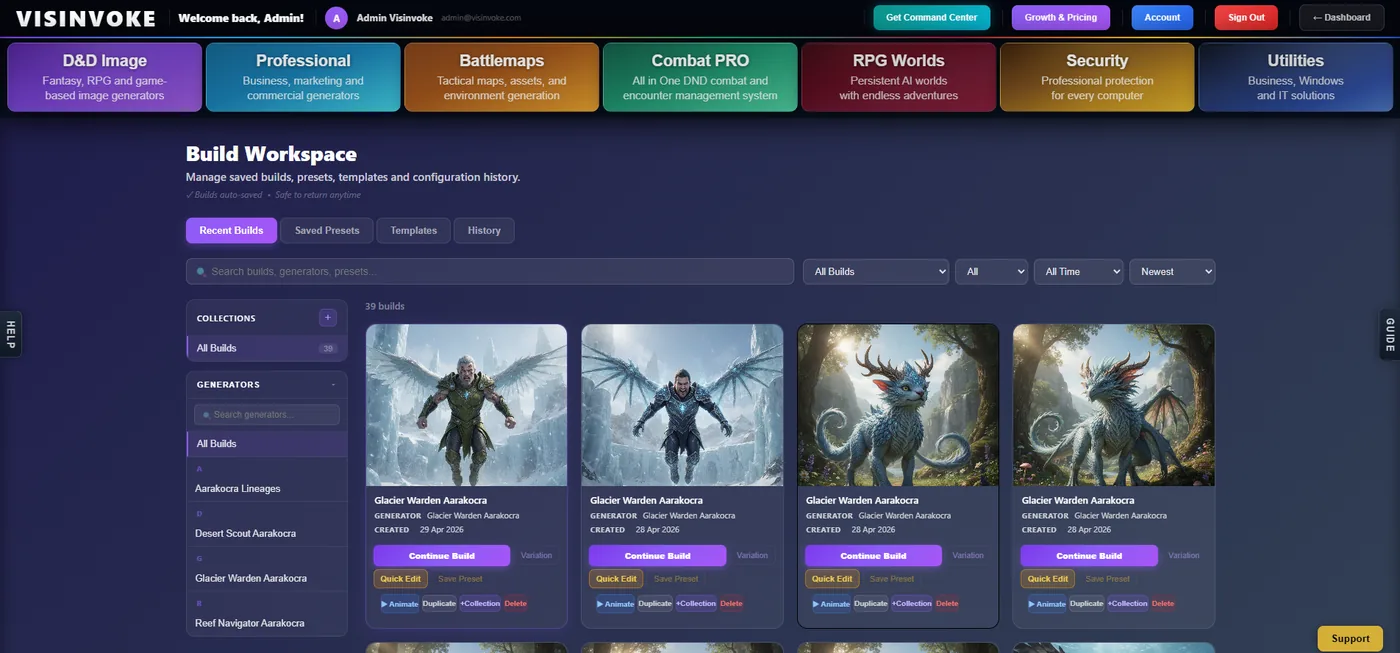This screenshot has width=1400, height=653.
Task: Delete the red-winged dragon build
Action: [1163, 603]
